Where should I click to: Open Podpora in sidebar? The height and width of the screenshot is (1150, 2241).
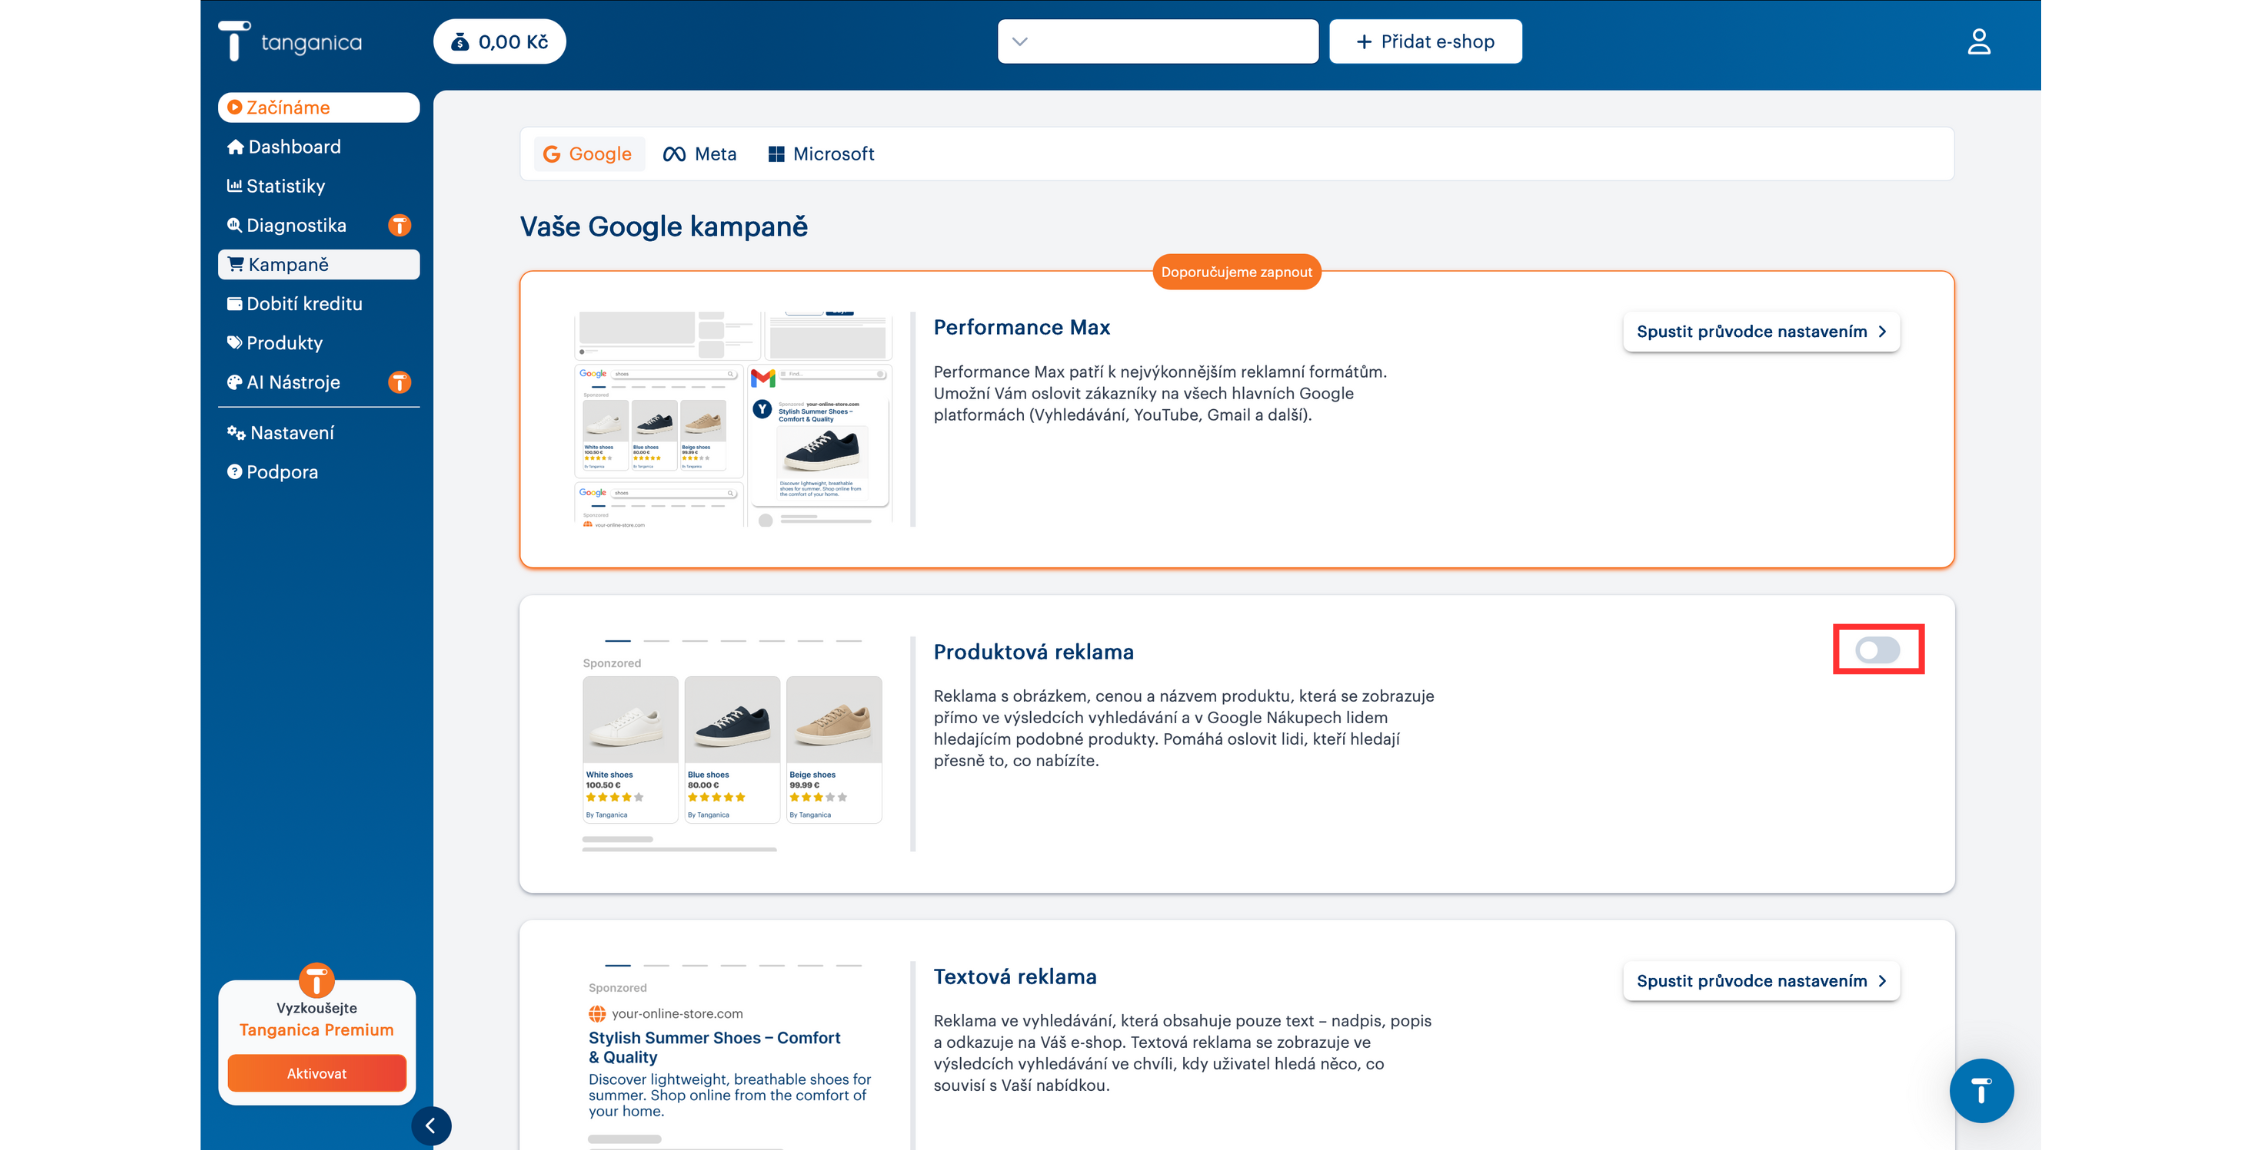click(318, 472)
